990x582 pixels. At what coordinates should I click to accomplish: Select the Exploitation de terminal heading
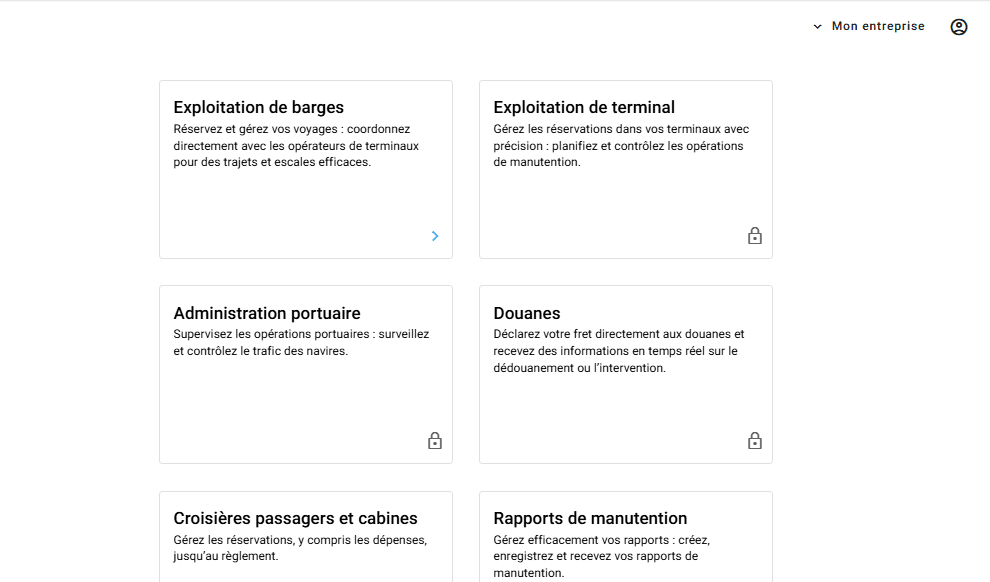(584, 107)
